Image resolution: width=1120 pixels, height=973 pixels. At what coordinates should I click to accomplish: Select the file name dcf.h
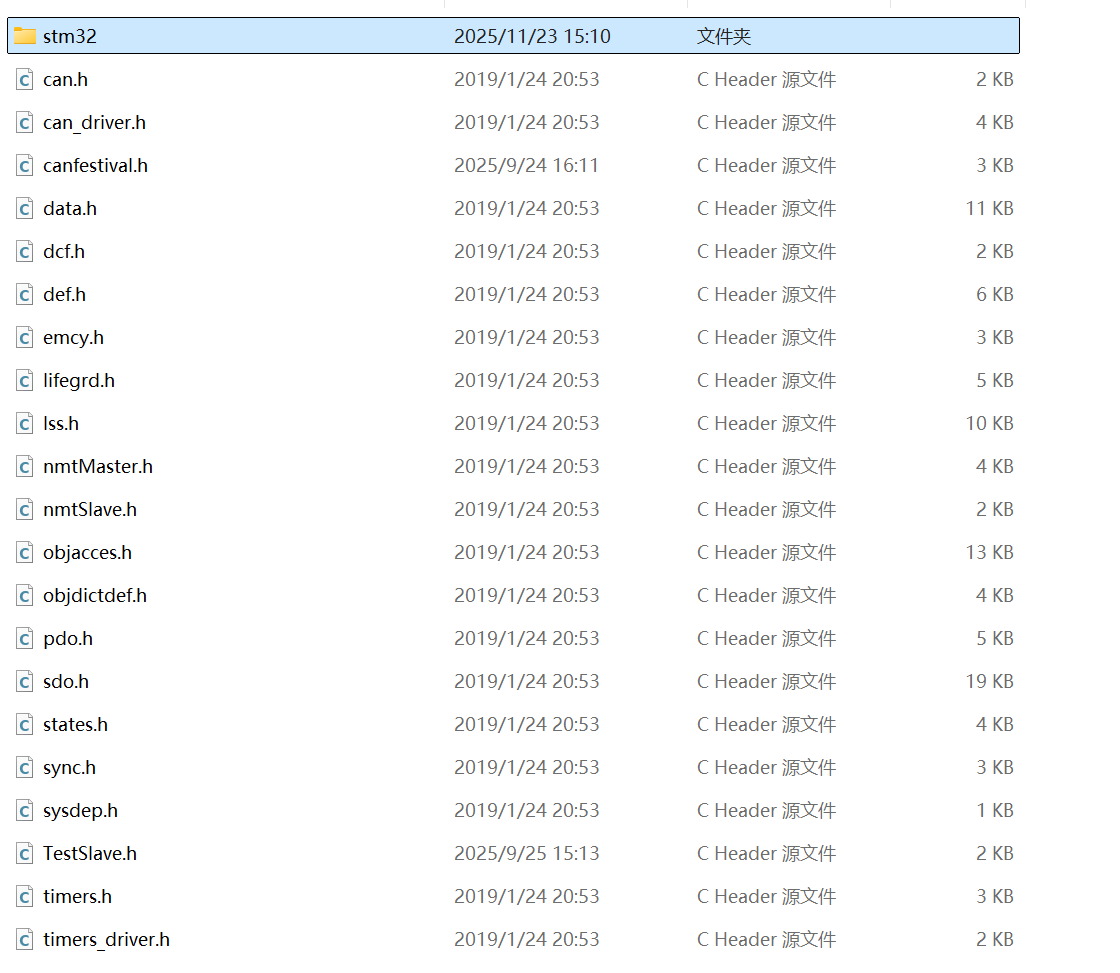coord(64,251)
